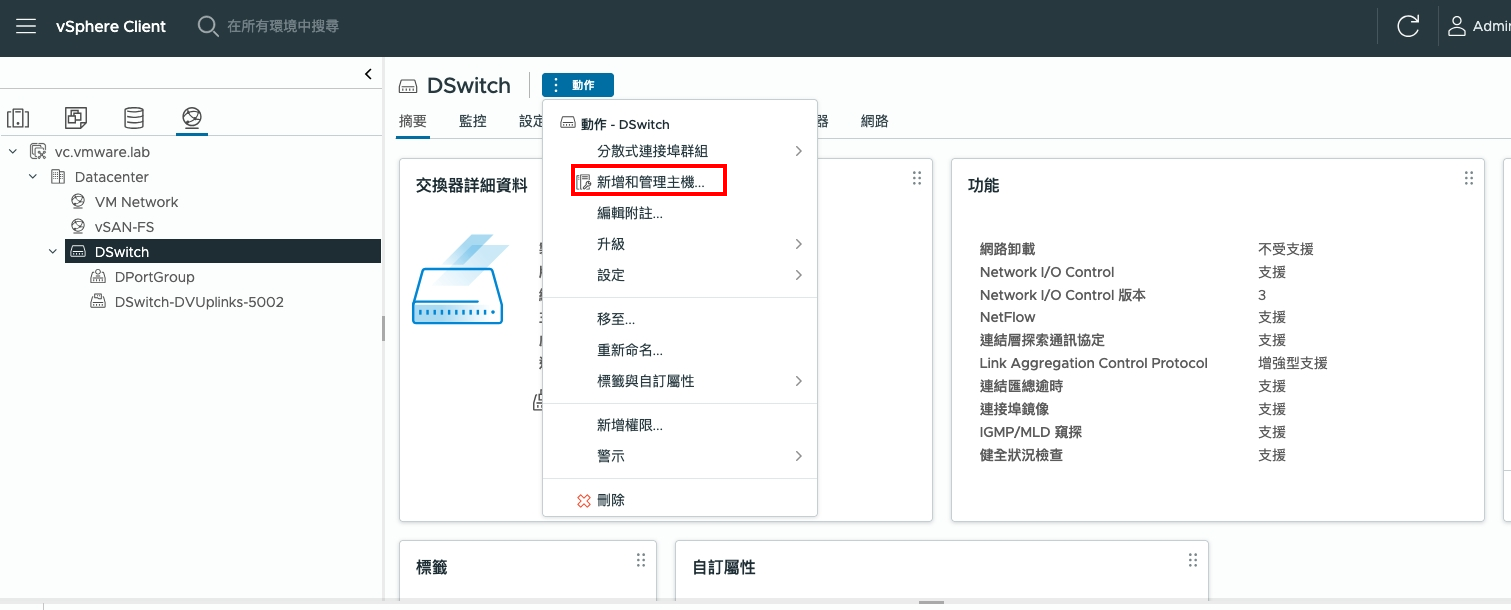
Task: Expand the 標籤與自訂屬性 submenu
Action: point(798,381)
